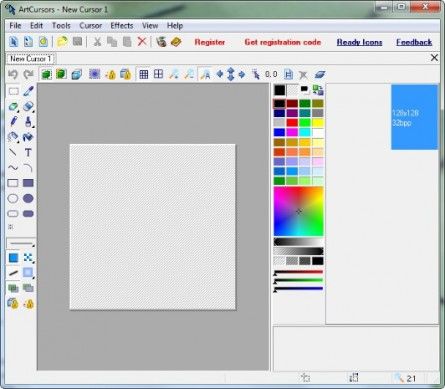Open the Feedback link

click(414, 42)
